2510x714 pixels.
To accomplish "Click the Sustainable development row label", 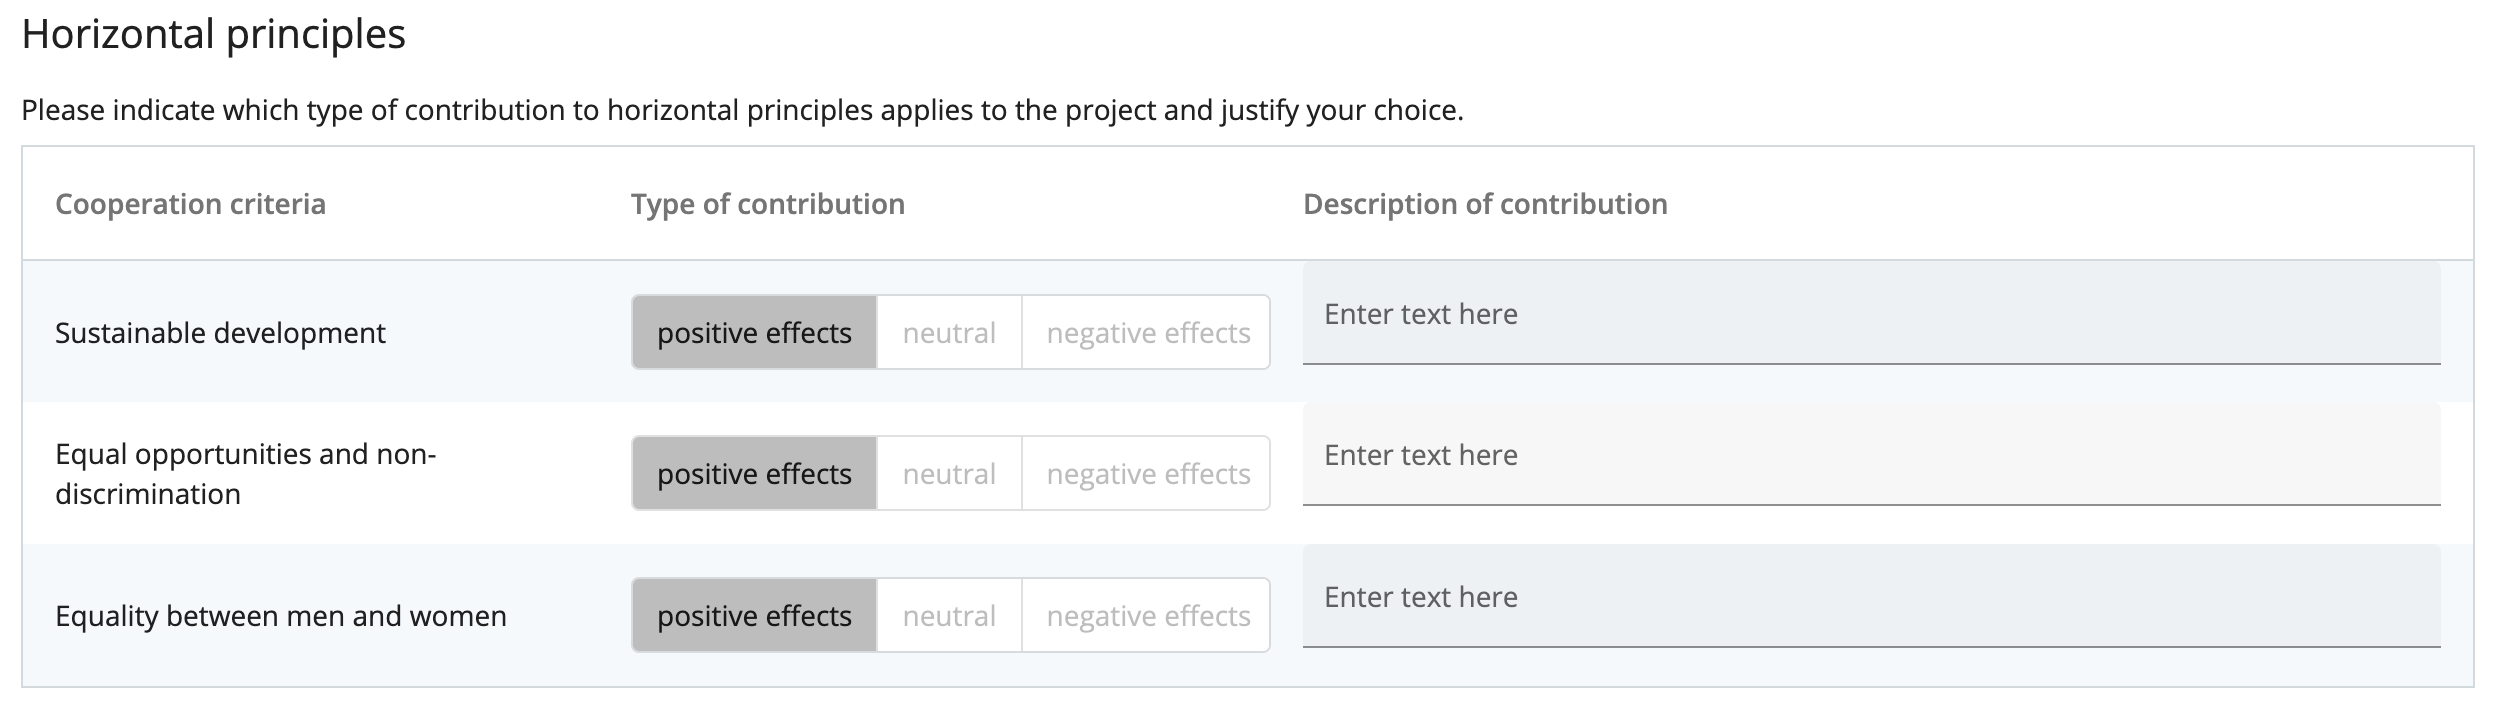I will pos(220,333).
